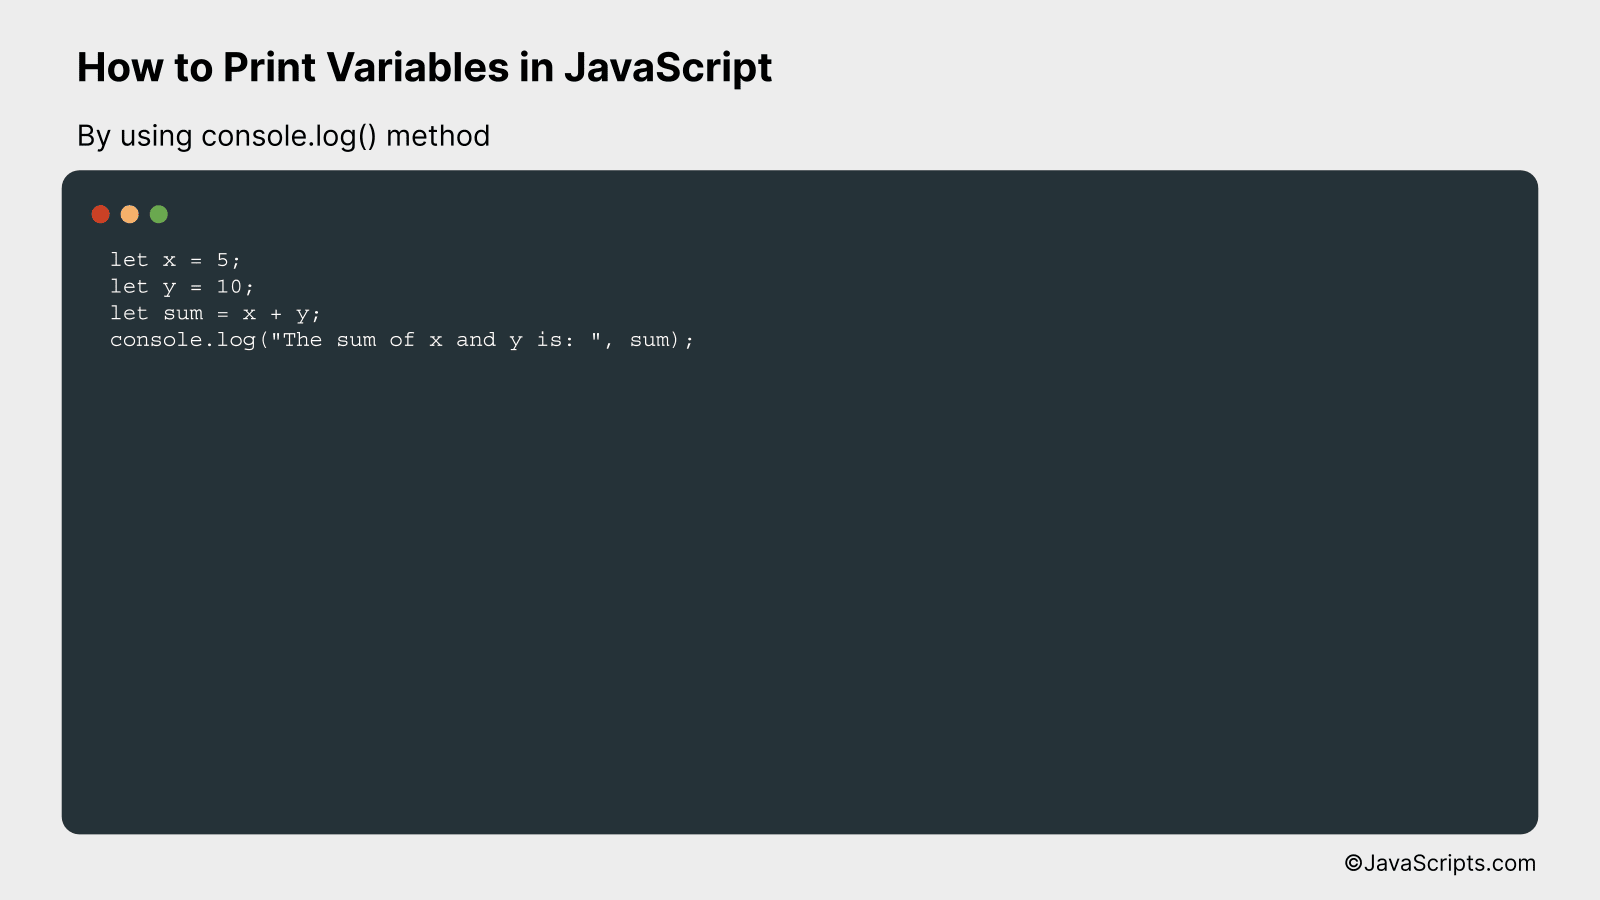Image resolution: width=1600 pixels, height=900 pixels.
Task: Click the console.log code line
Action: pos(402,340)
